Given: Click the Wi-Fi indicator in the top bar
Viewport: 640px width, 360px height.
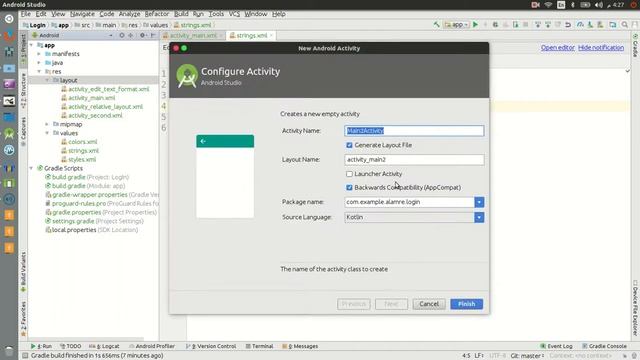Looking at the screenshot, I should coord(548,5).
